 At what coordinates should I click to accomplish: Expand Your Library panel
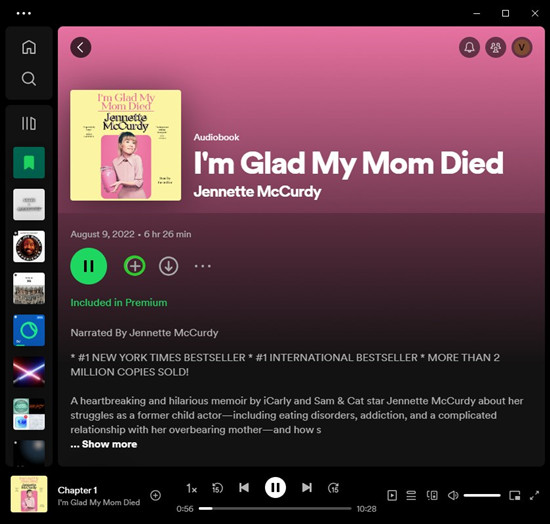29,123
